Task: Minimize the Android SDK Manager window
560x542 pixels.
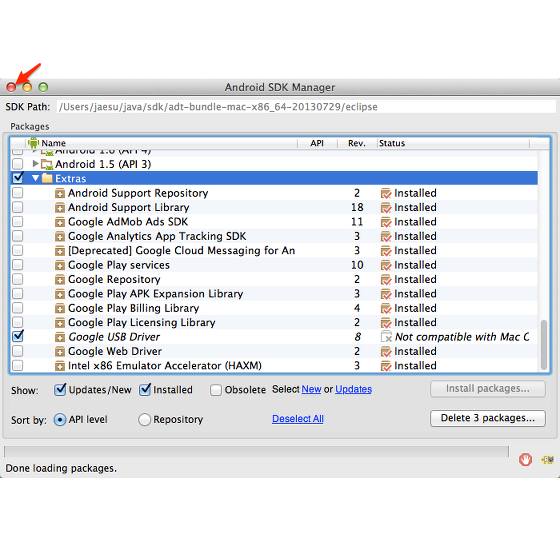Action: [27, 87]
